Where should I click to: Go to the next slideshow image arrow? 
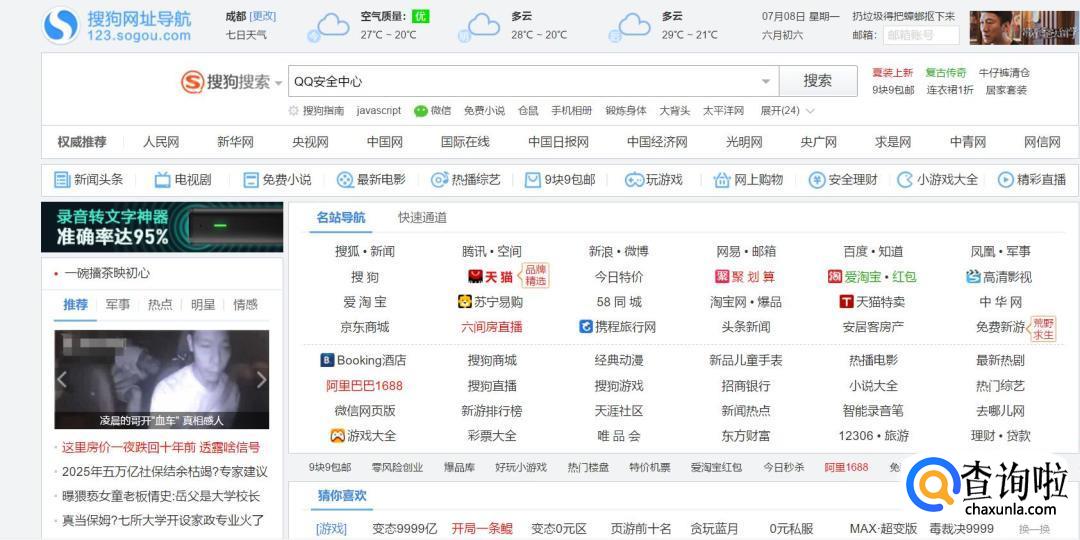tap(261, 380)
